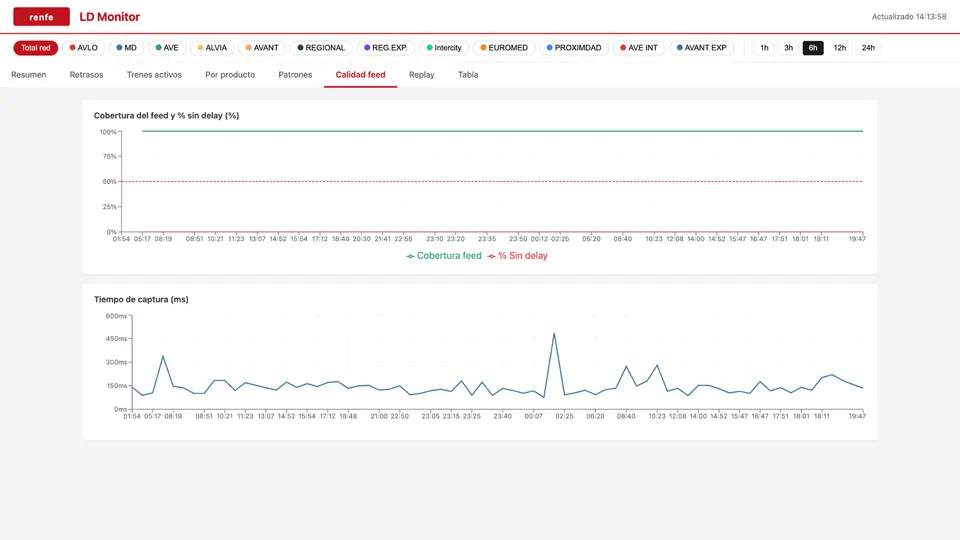This screenshot has width=960, height=540.
Task: Toggle the Cobertura feed legend entry
Action: [444, 256]
